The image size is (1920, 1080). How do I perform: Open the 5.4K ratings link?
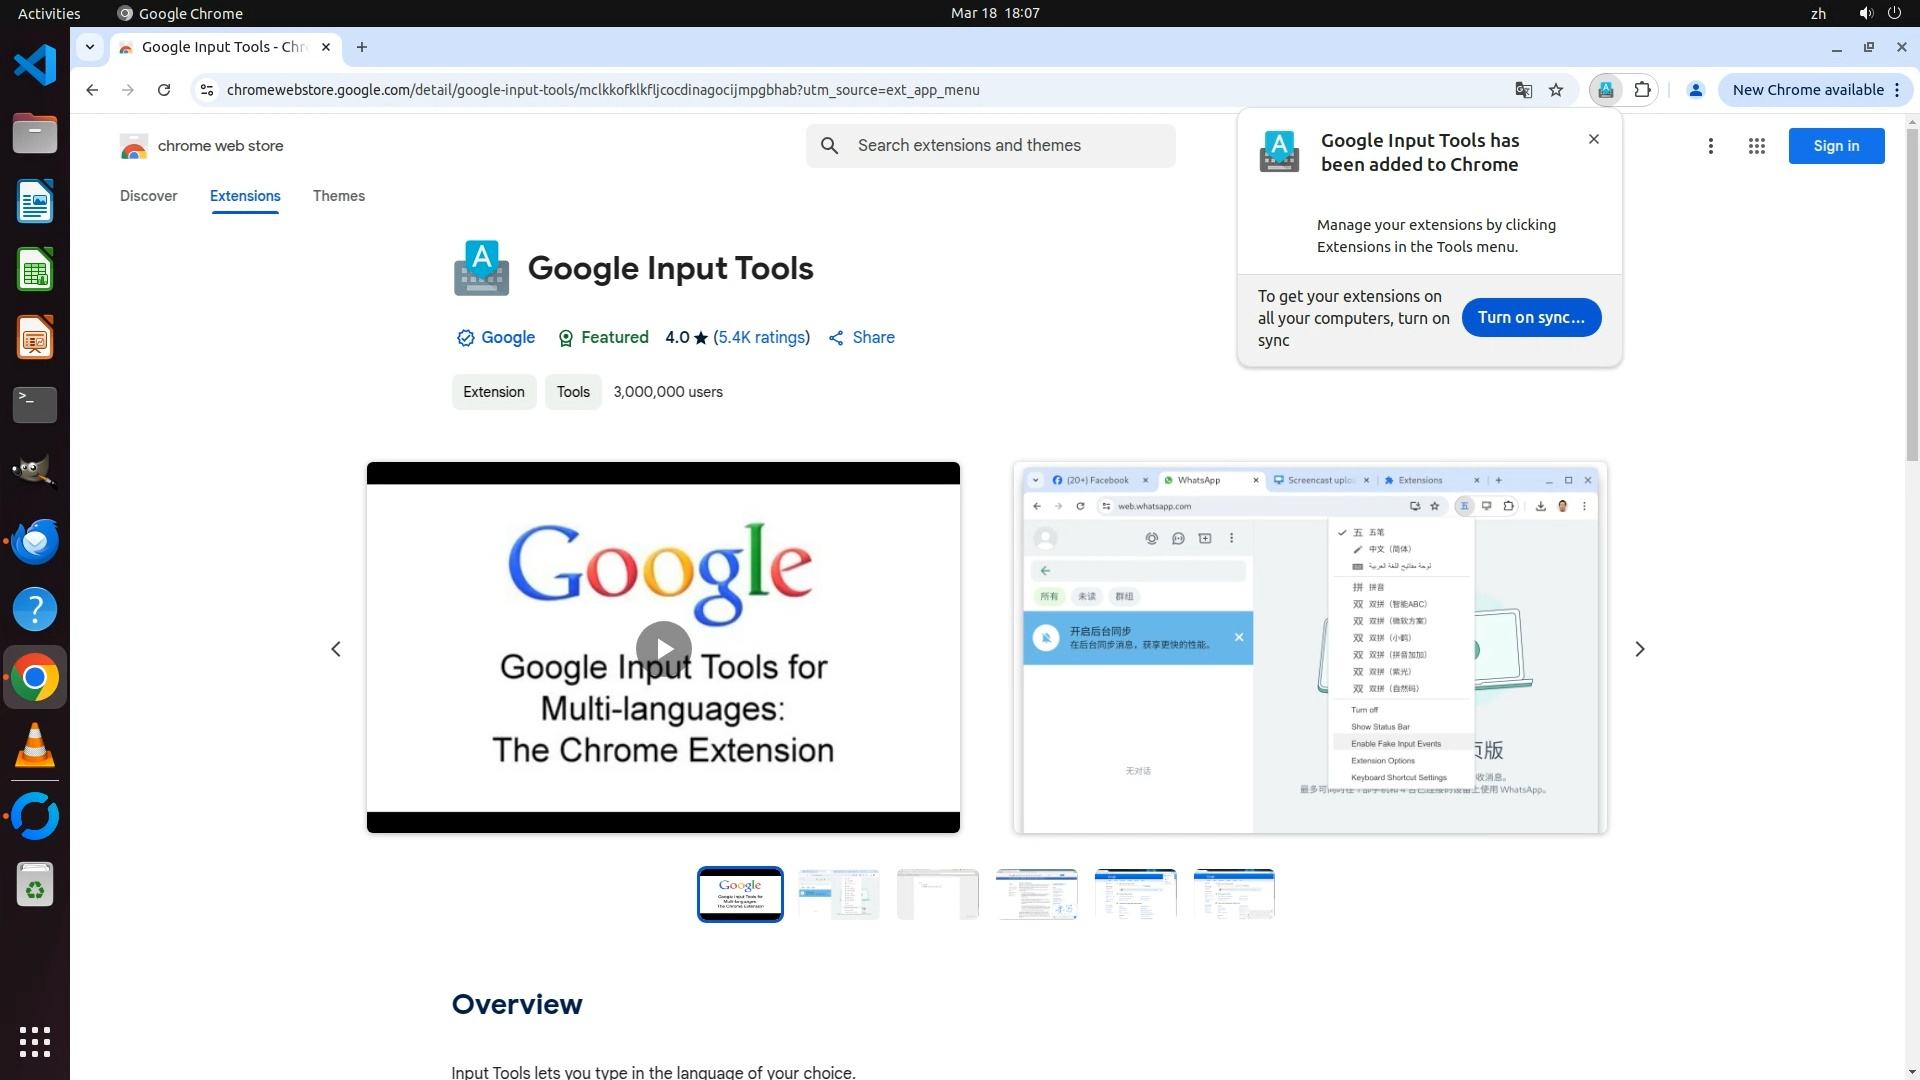(761, 338)
